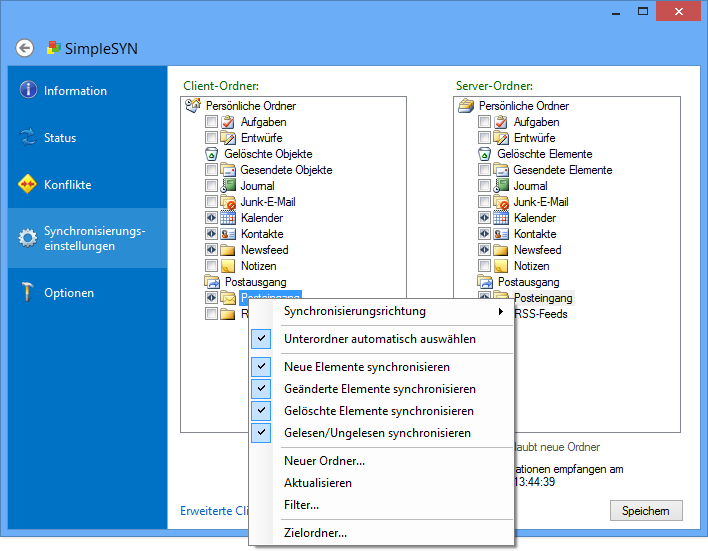Toggle client Gesendete Objekte checkbox

[x=211, y=169]
